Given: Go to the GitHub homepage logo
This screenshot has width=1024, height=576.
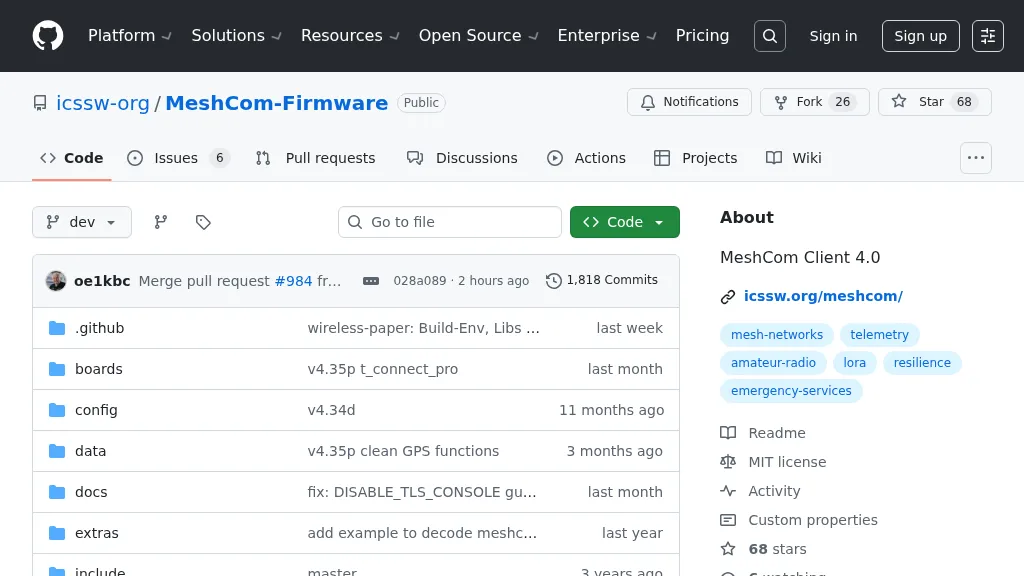Looking at the screenshot, I should (48, 35).
